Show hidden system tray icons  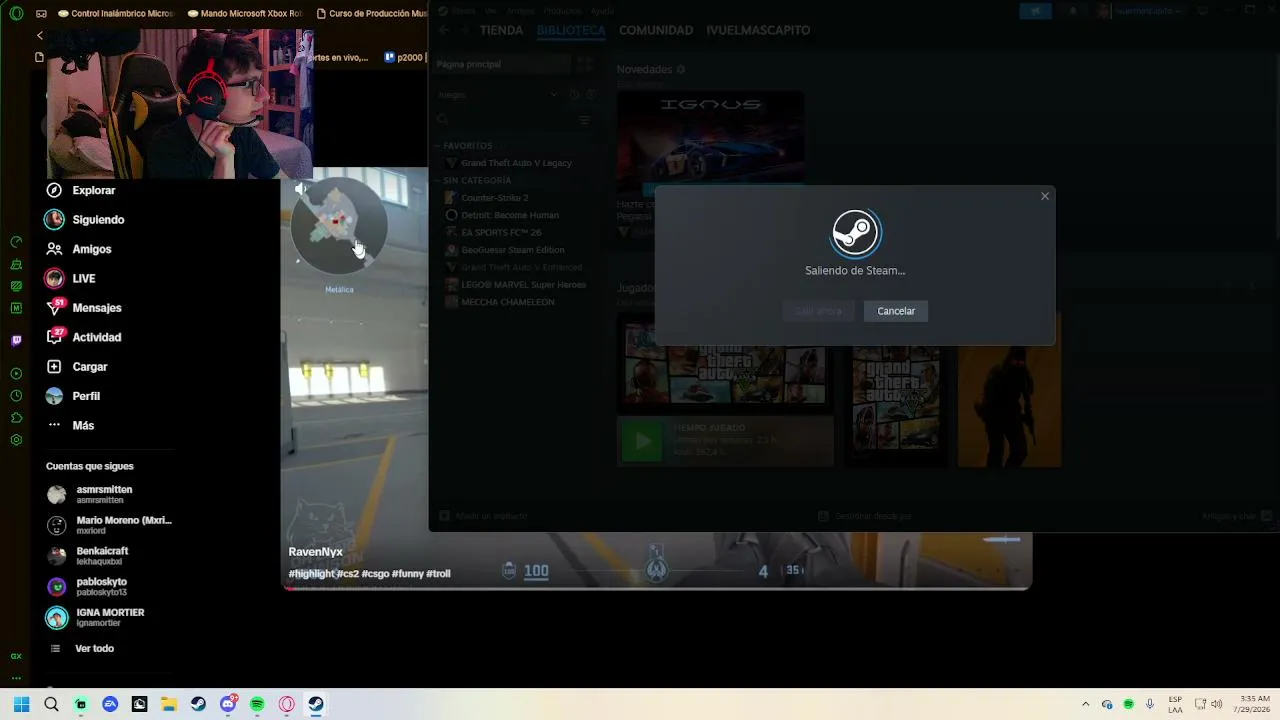pos(1086,704)
